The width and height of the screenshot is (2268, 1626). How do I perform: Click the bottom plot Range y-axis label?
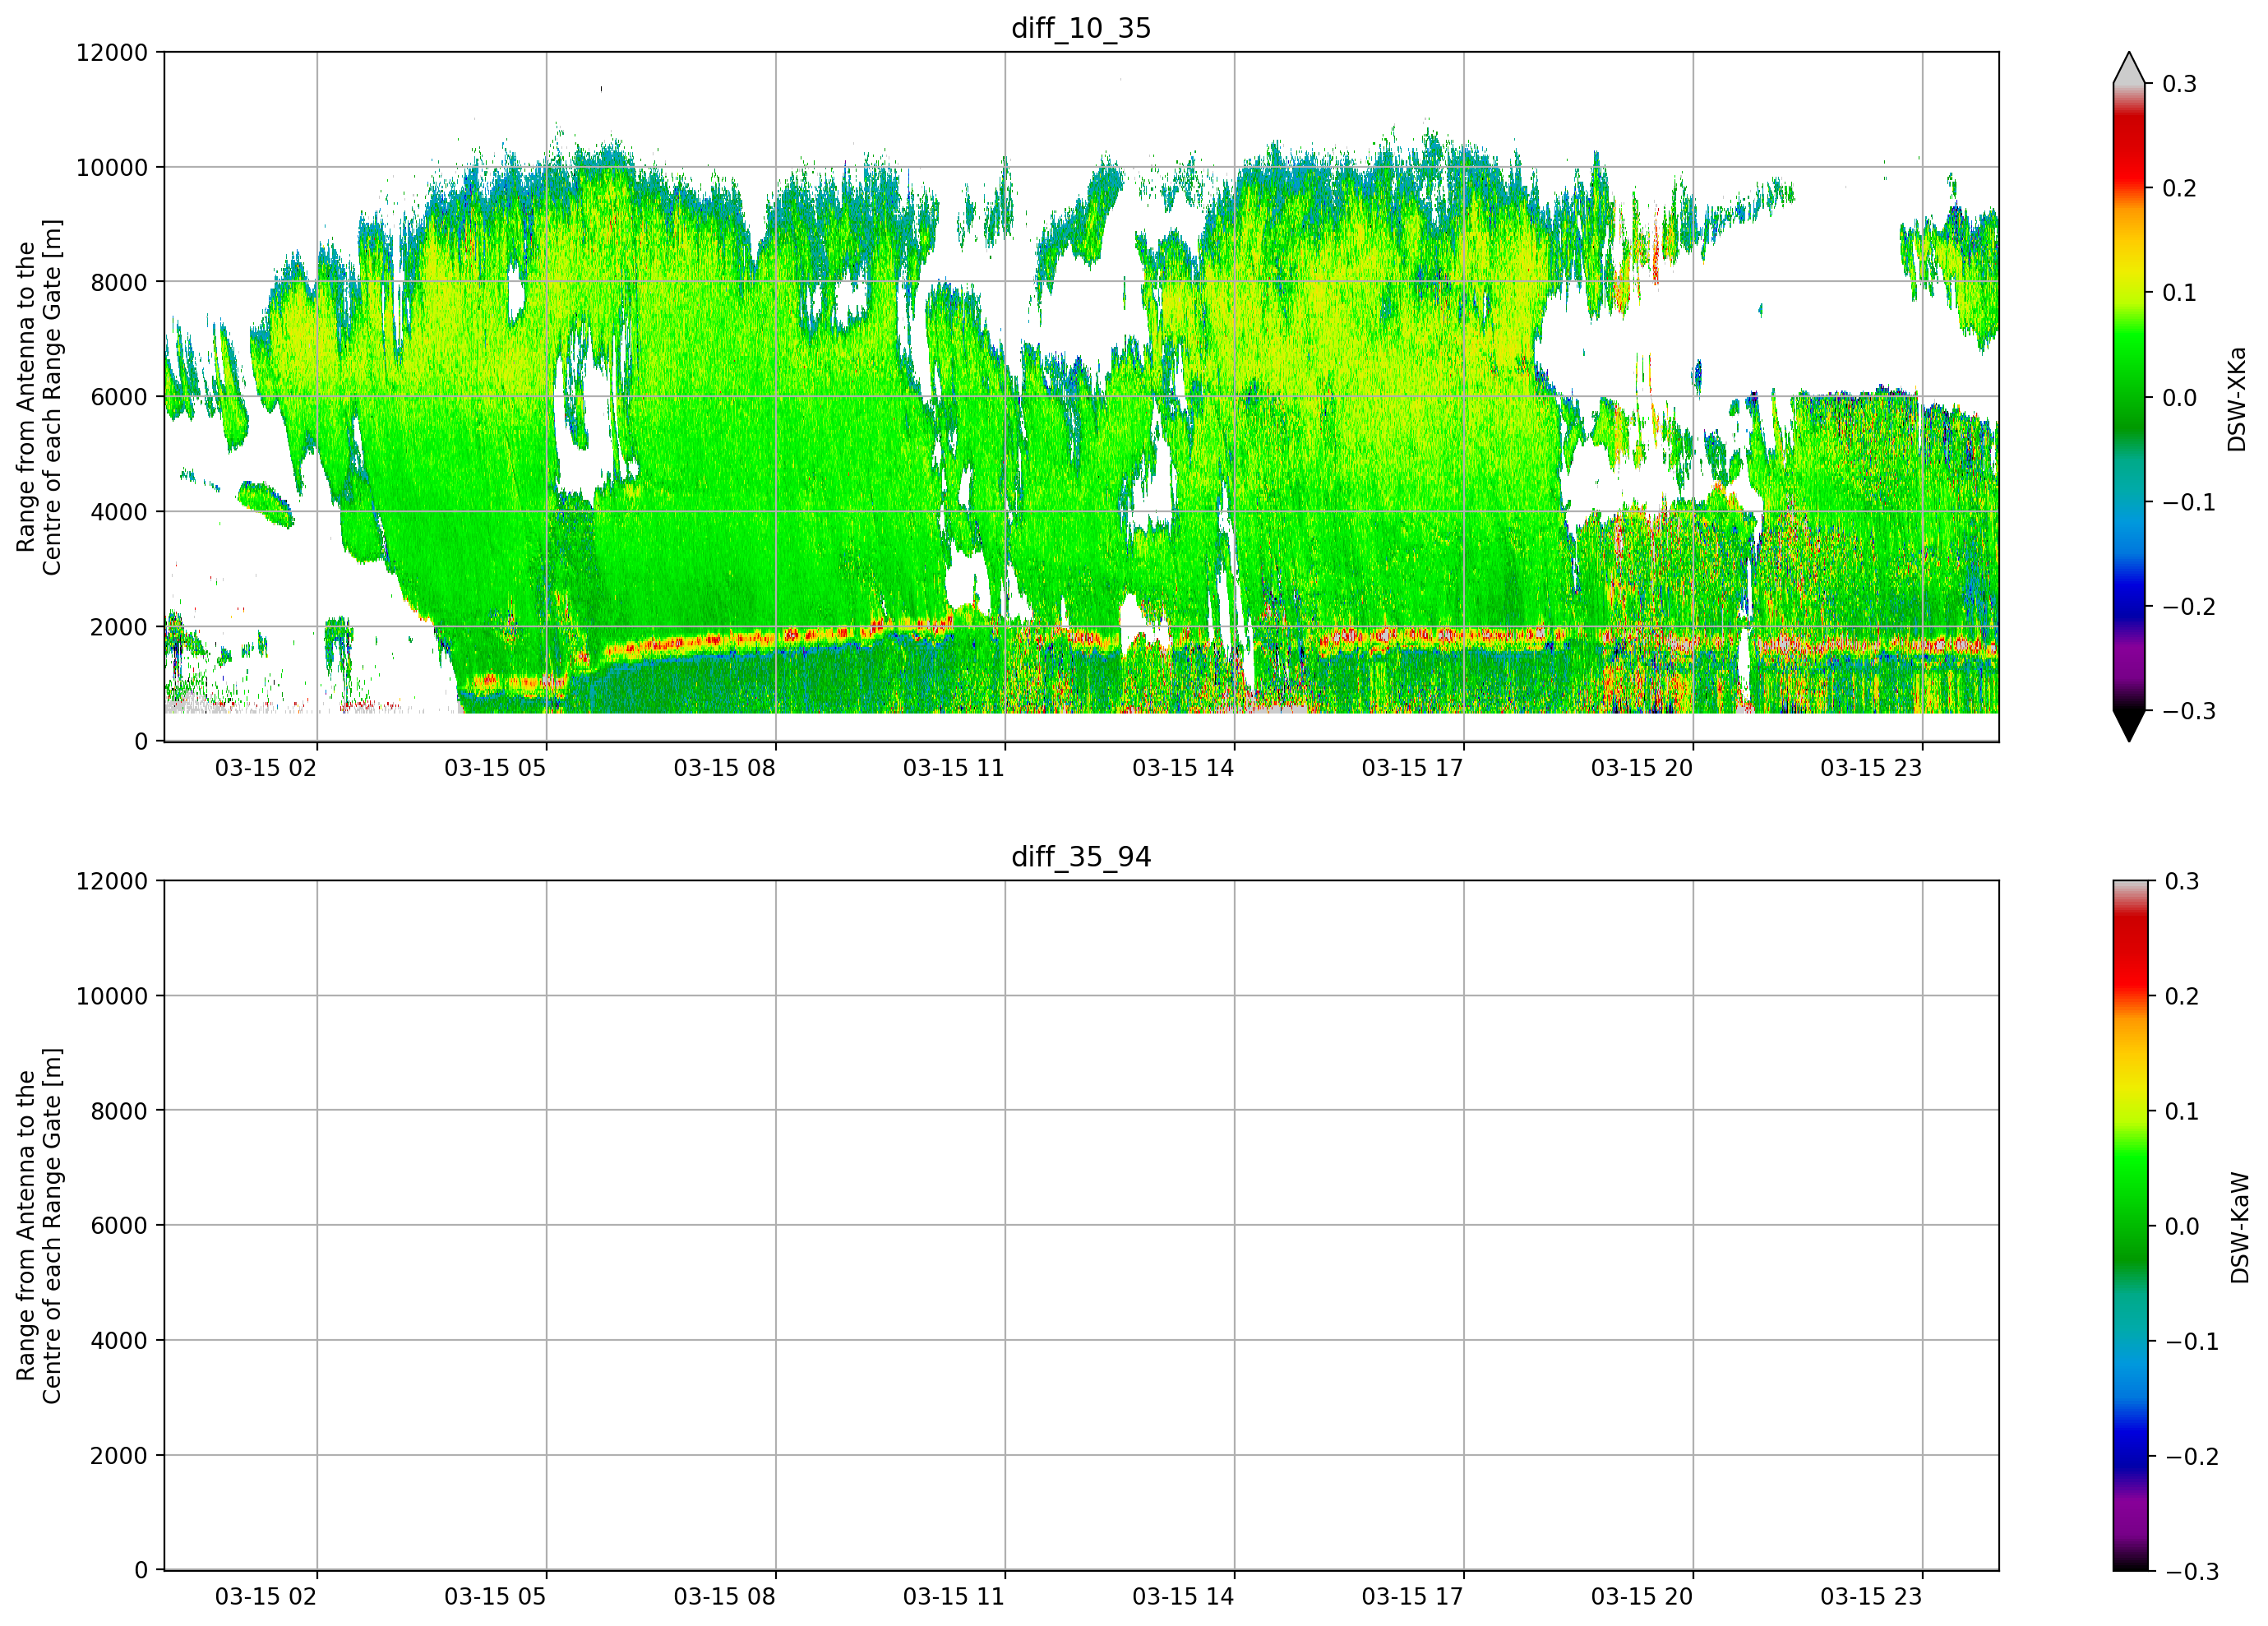39,1226
